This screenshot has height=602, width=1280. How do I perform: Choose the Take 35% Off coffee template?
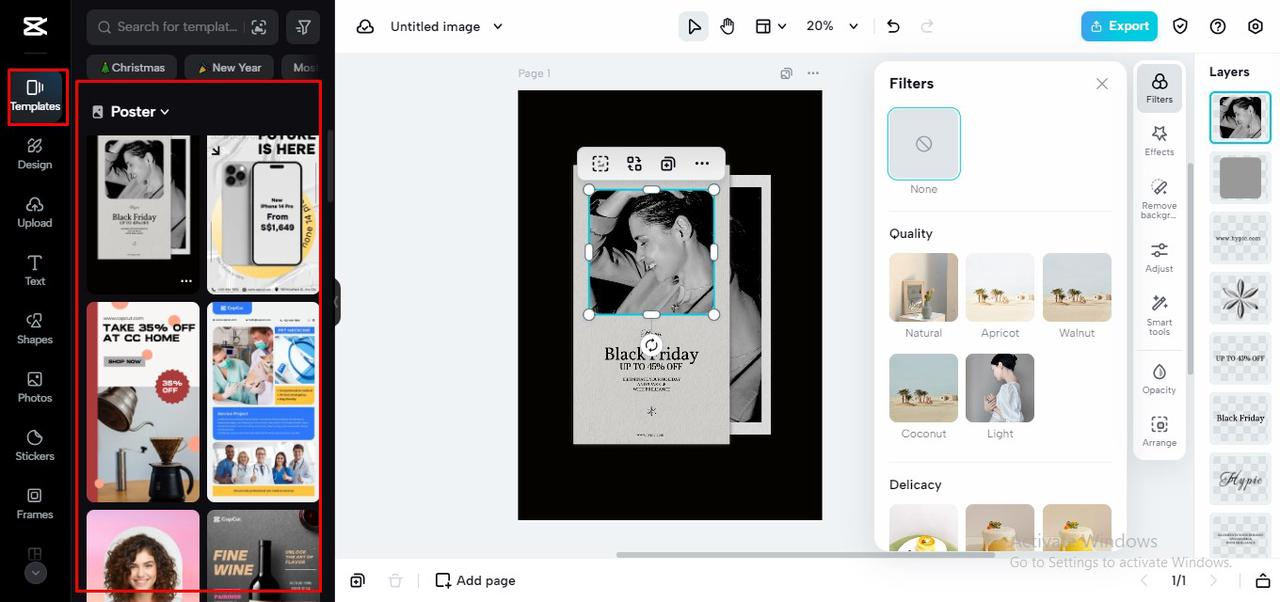143,402
